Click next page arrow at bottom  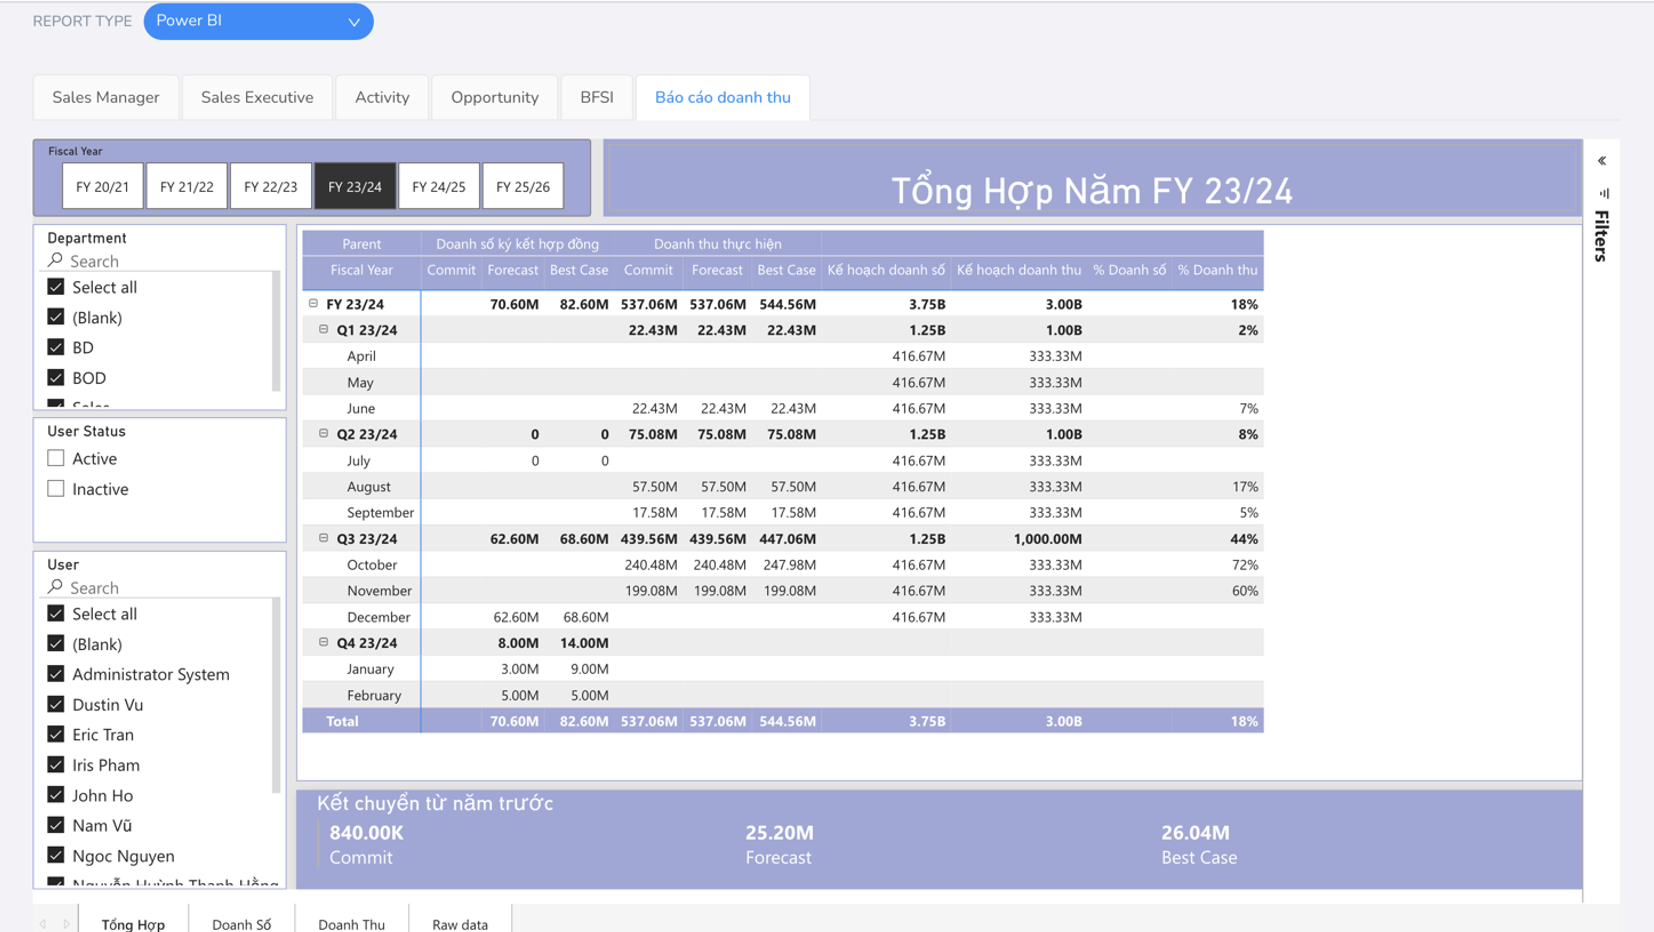(x=66, y=924)
